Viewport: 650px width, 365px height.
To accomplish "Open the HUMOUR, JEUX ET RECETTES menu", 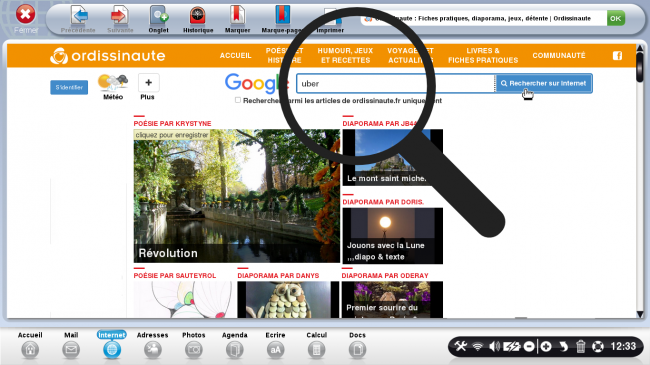I will click(345, 56).
